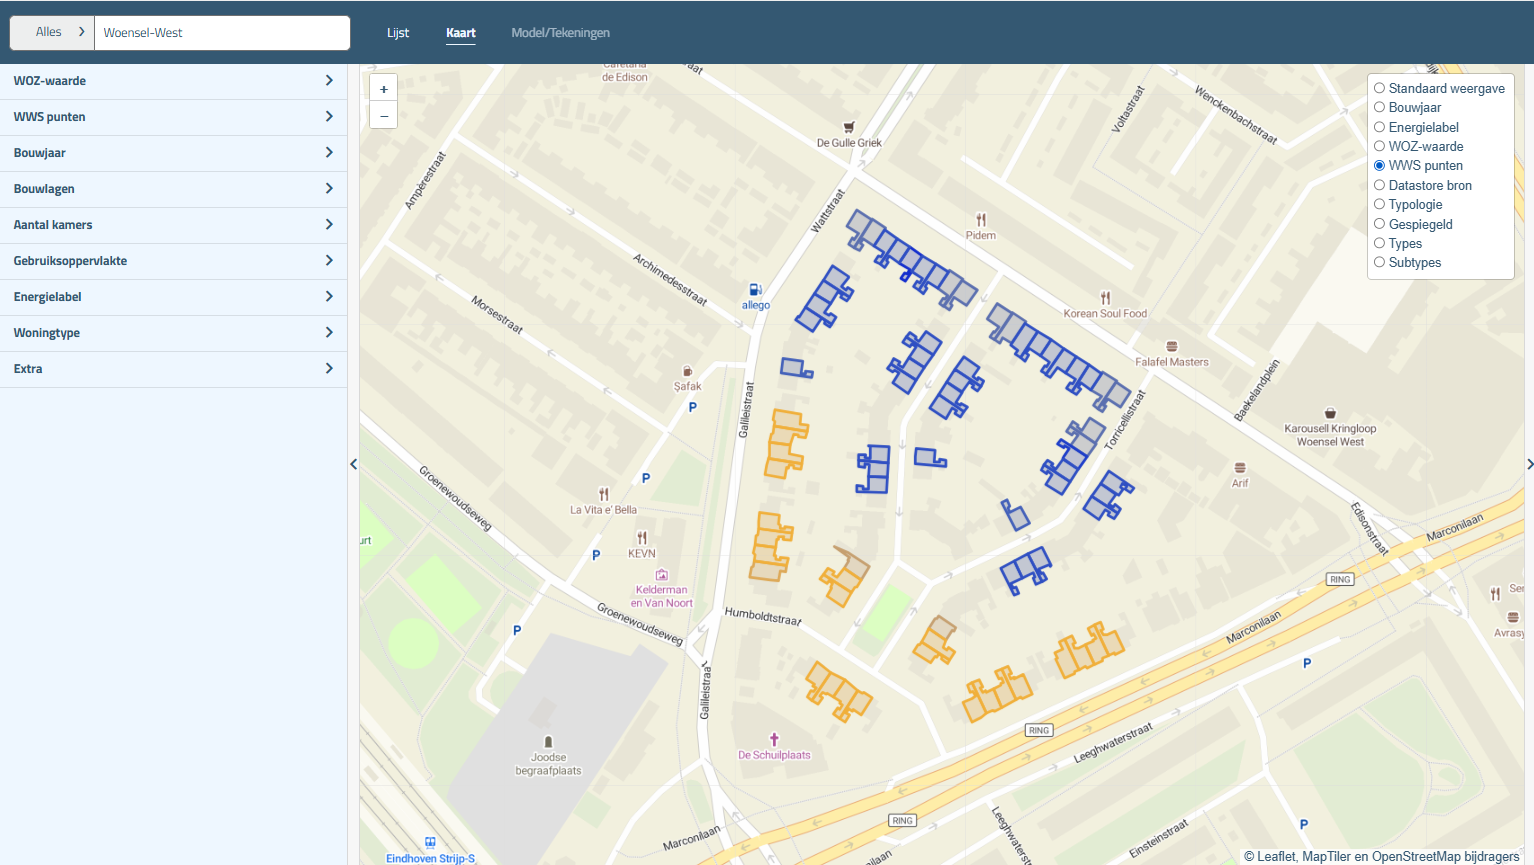
Task: Collapse the left filter panel arrow
Action: coord(353,464)
